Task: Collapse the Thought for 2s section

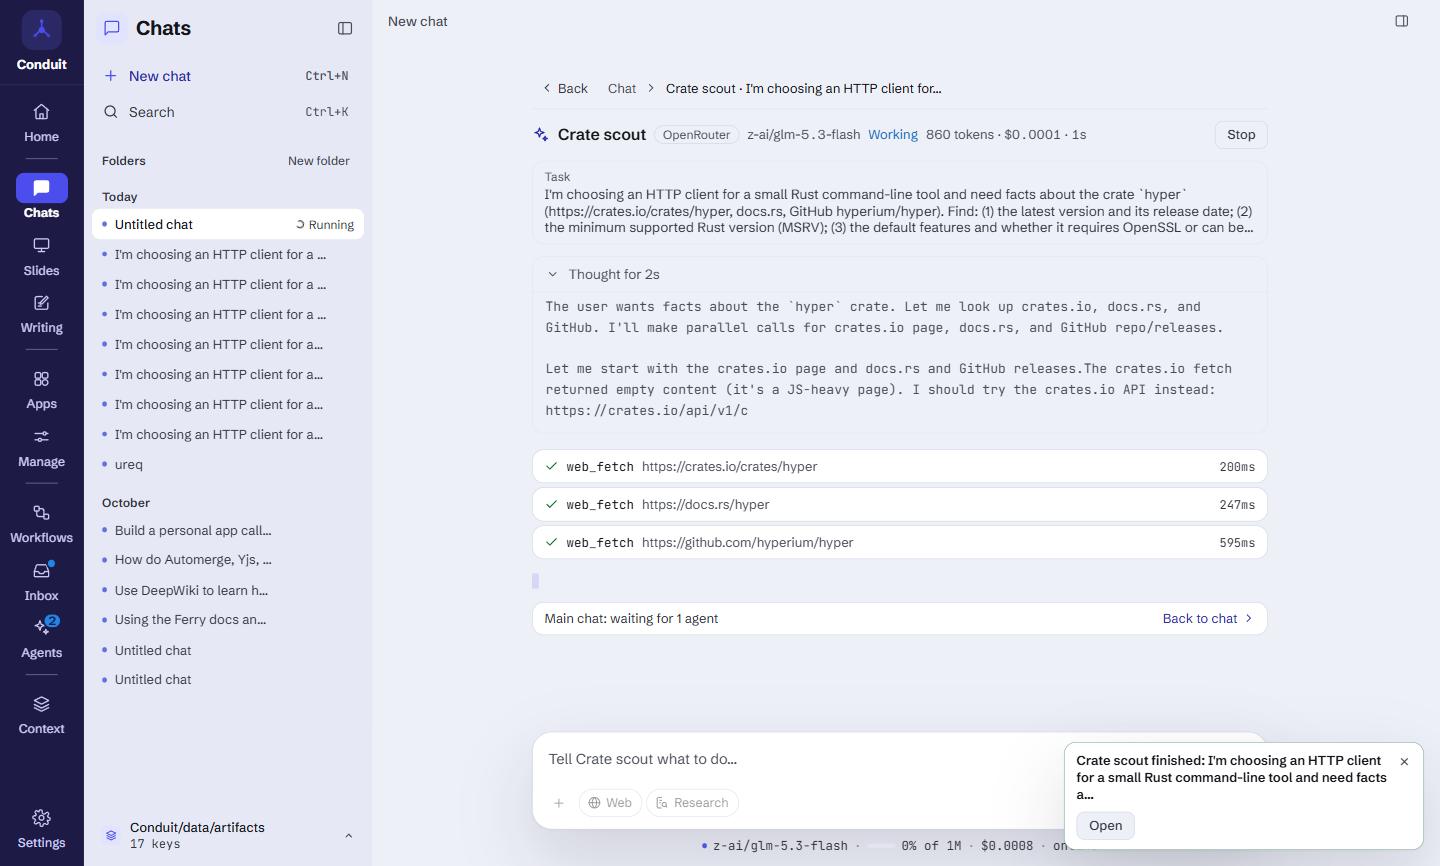Action: [900, 275]
